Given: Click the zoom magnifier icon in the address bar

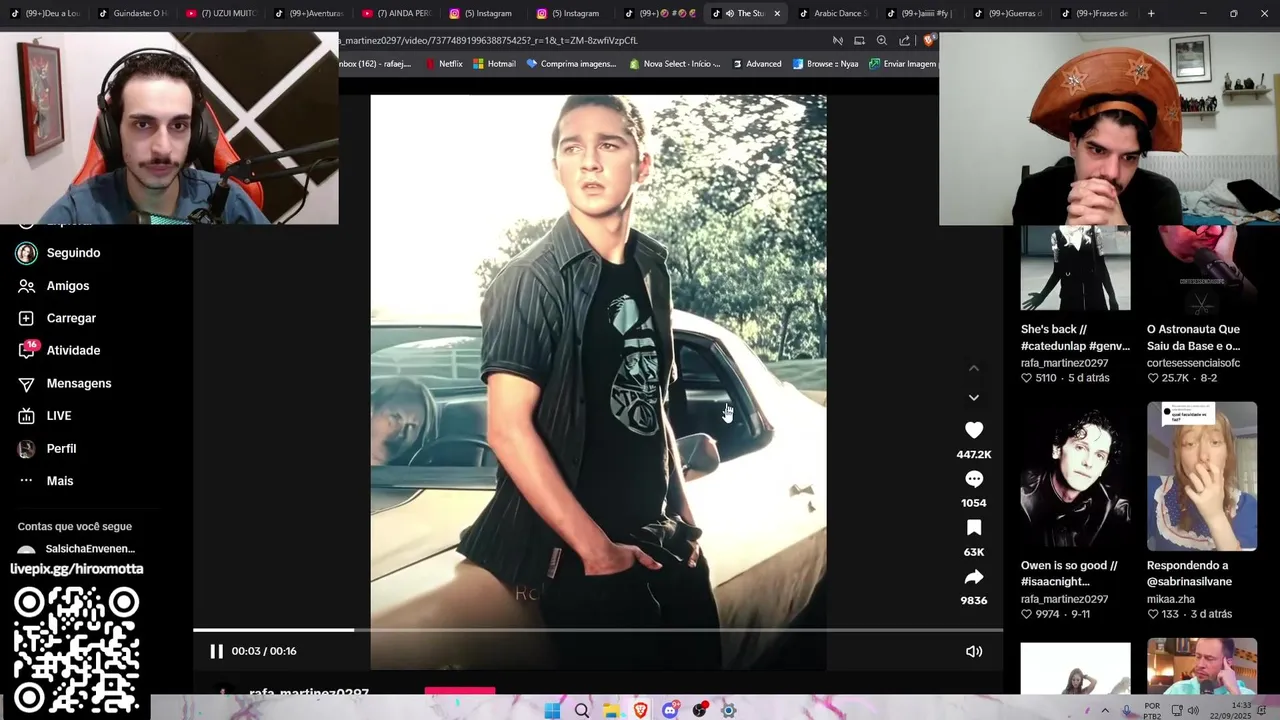Looking at the screenshot, I should click(881, 41).
